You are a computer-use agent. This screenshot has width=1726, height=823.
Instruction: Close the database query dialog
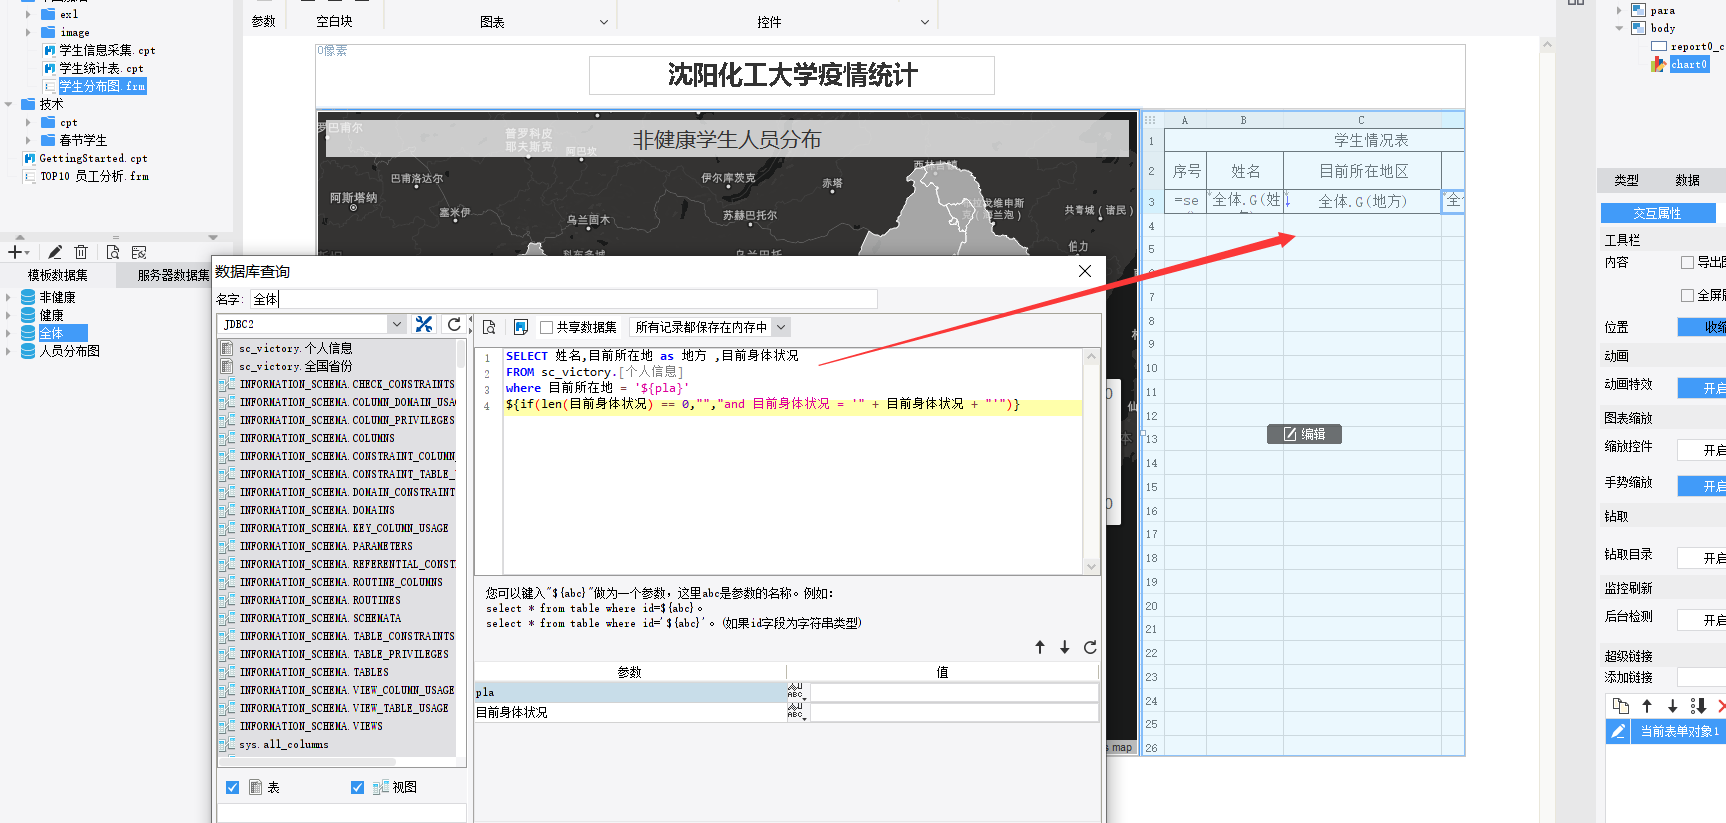click(x=1085, y=271)
